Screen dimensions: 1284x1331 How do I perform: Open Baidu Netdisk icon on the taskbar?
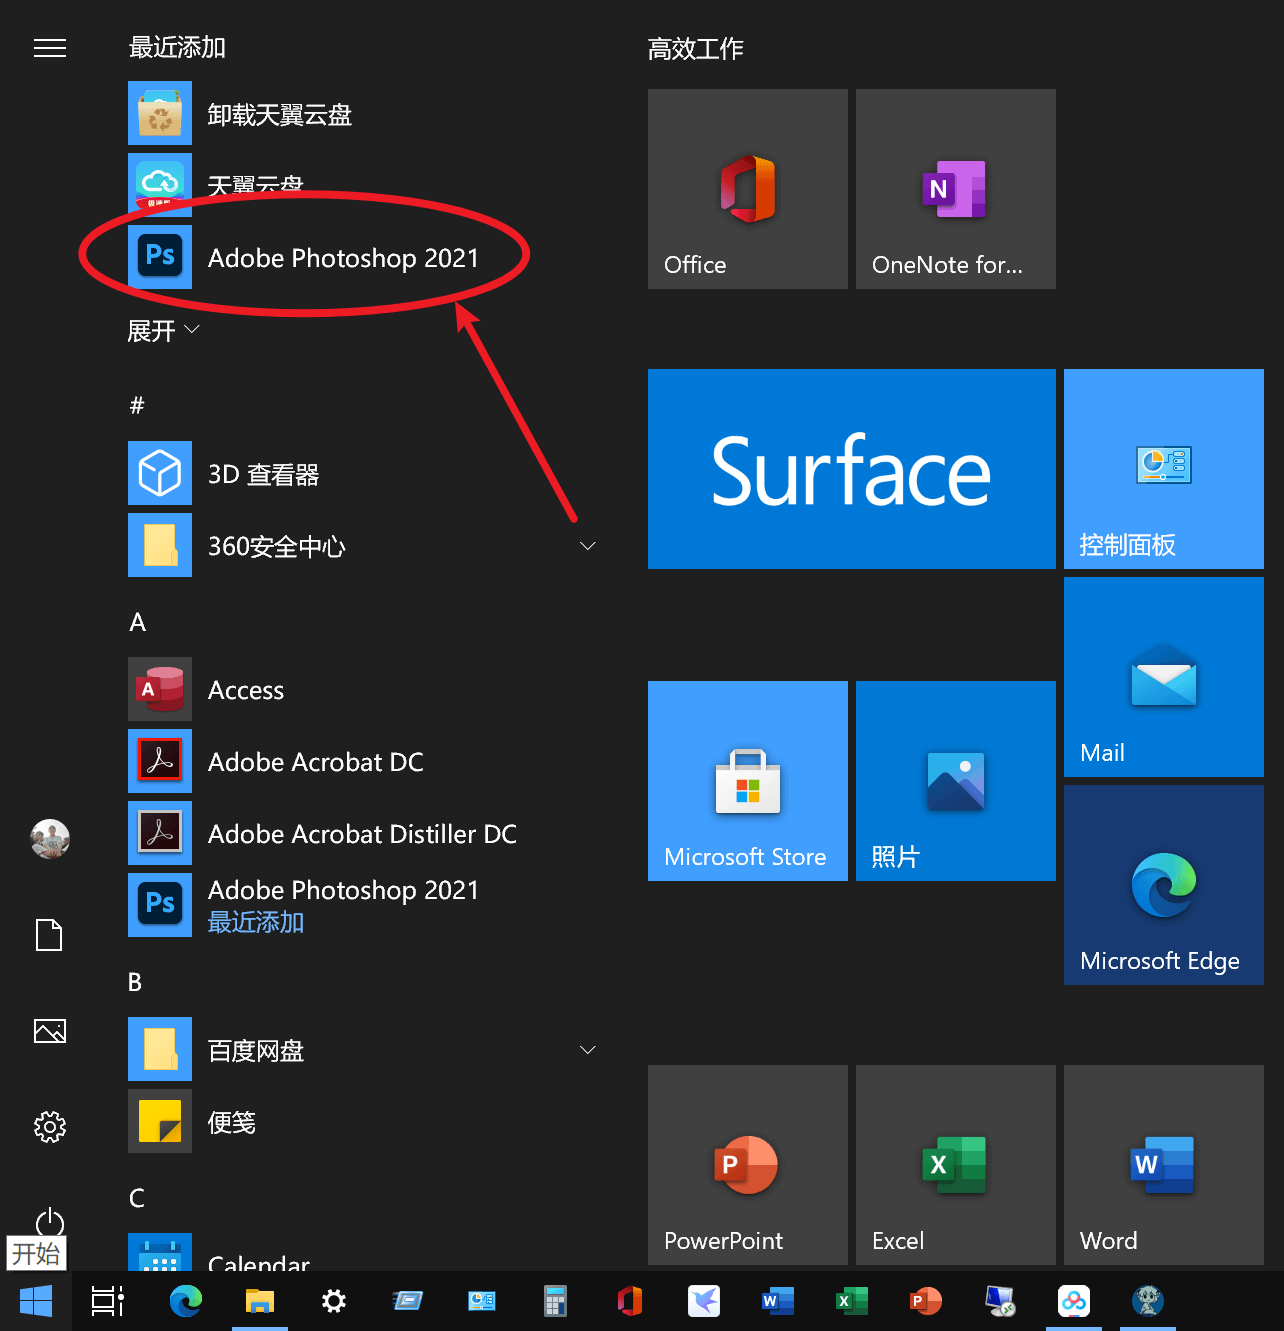click(x=1074, y=1301)
